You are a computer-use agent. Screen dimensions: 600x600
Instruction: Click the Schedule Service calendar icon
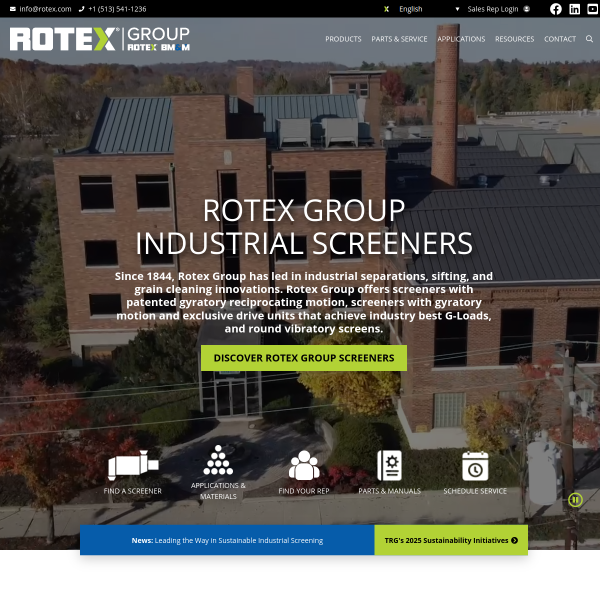click(475, 466)
